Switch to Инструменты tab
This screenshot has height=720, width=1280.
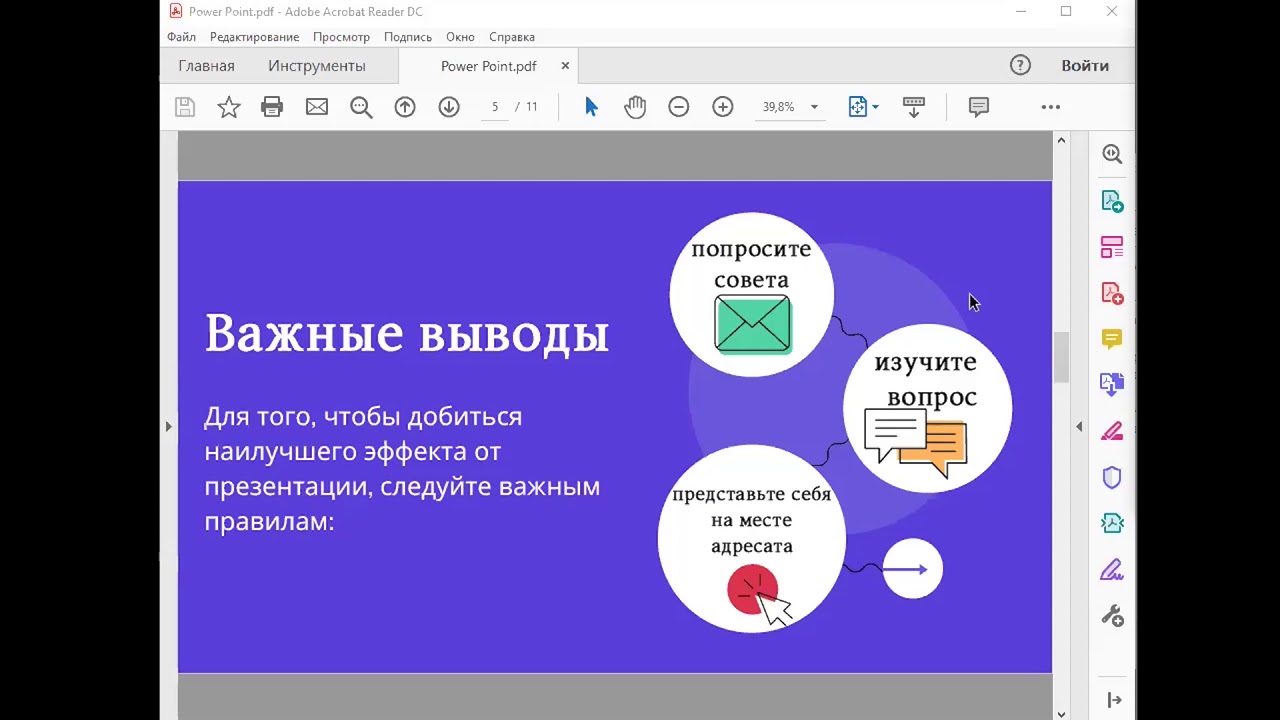(317, 66)
